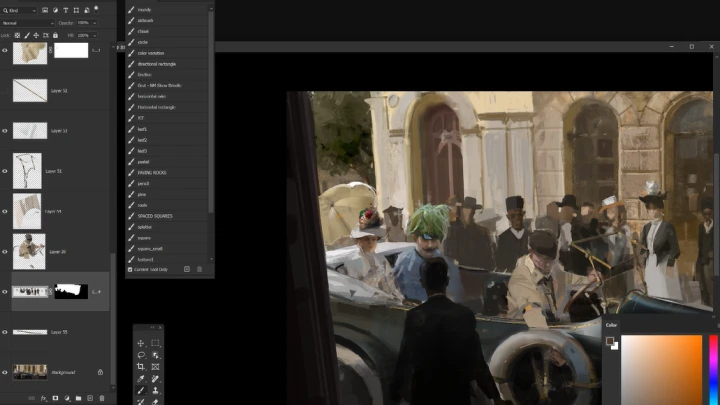
Task: Filter layers by pixel layers
Action: pyautogui.click(x=45, y=10)
